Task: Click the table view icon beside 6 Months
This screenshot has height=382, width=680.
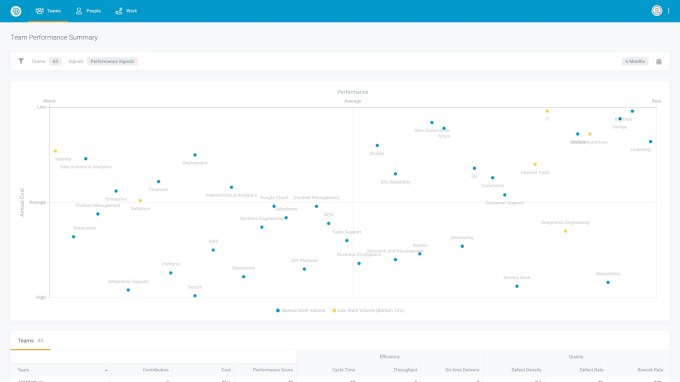Action: 659,62
